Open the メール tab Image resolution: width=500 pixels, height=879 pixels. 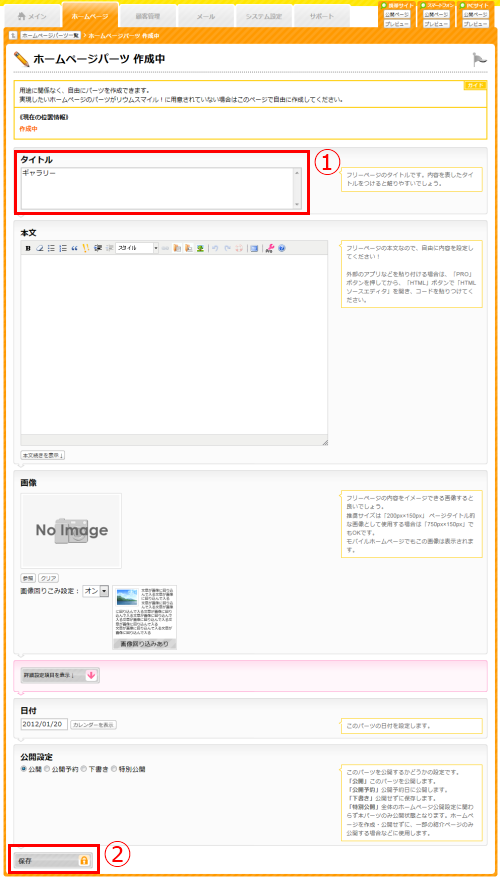click(206, 16)
